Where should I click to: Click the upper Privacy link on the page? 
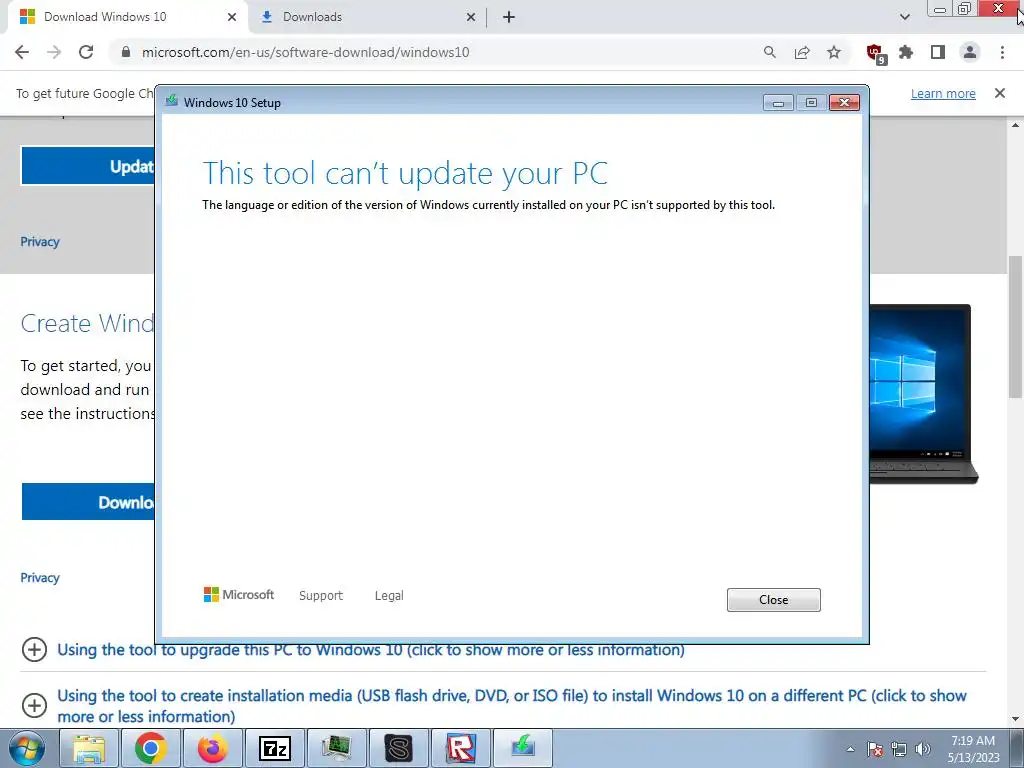pos(40,242)
